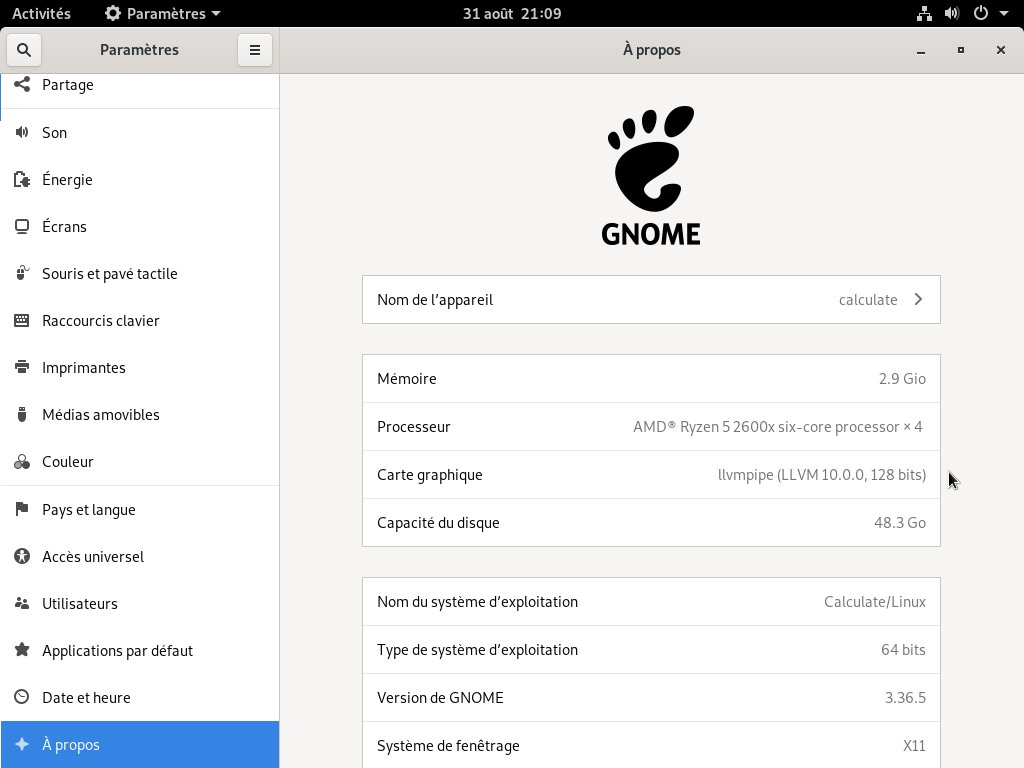Click the device name value calculate

[868, 300]
